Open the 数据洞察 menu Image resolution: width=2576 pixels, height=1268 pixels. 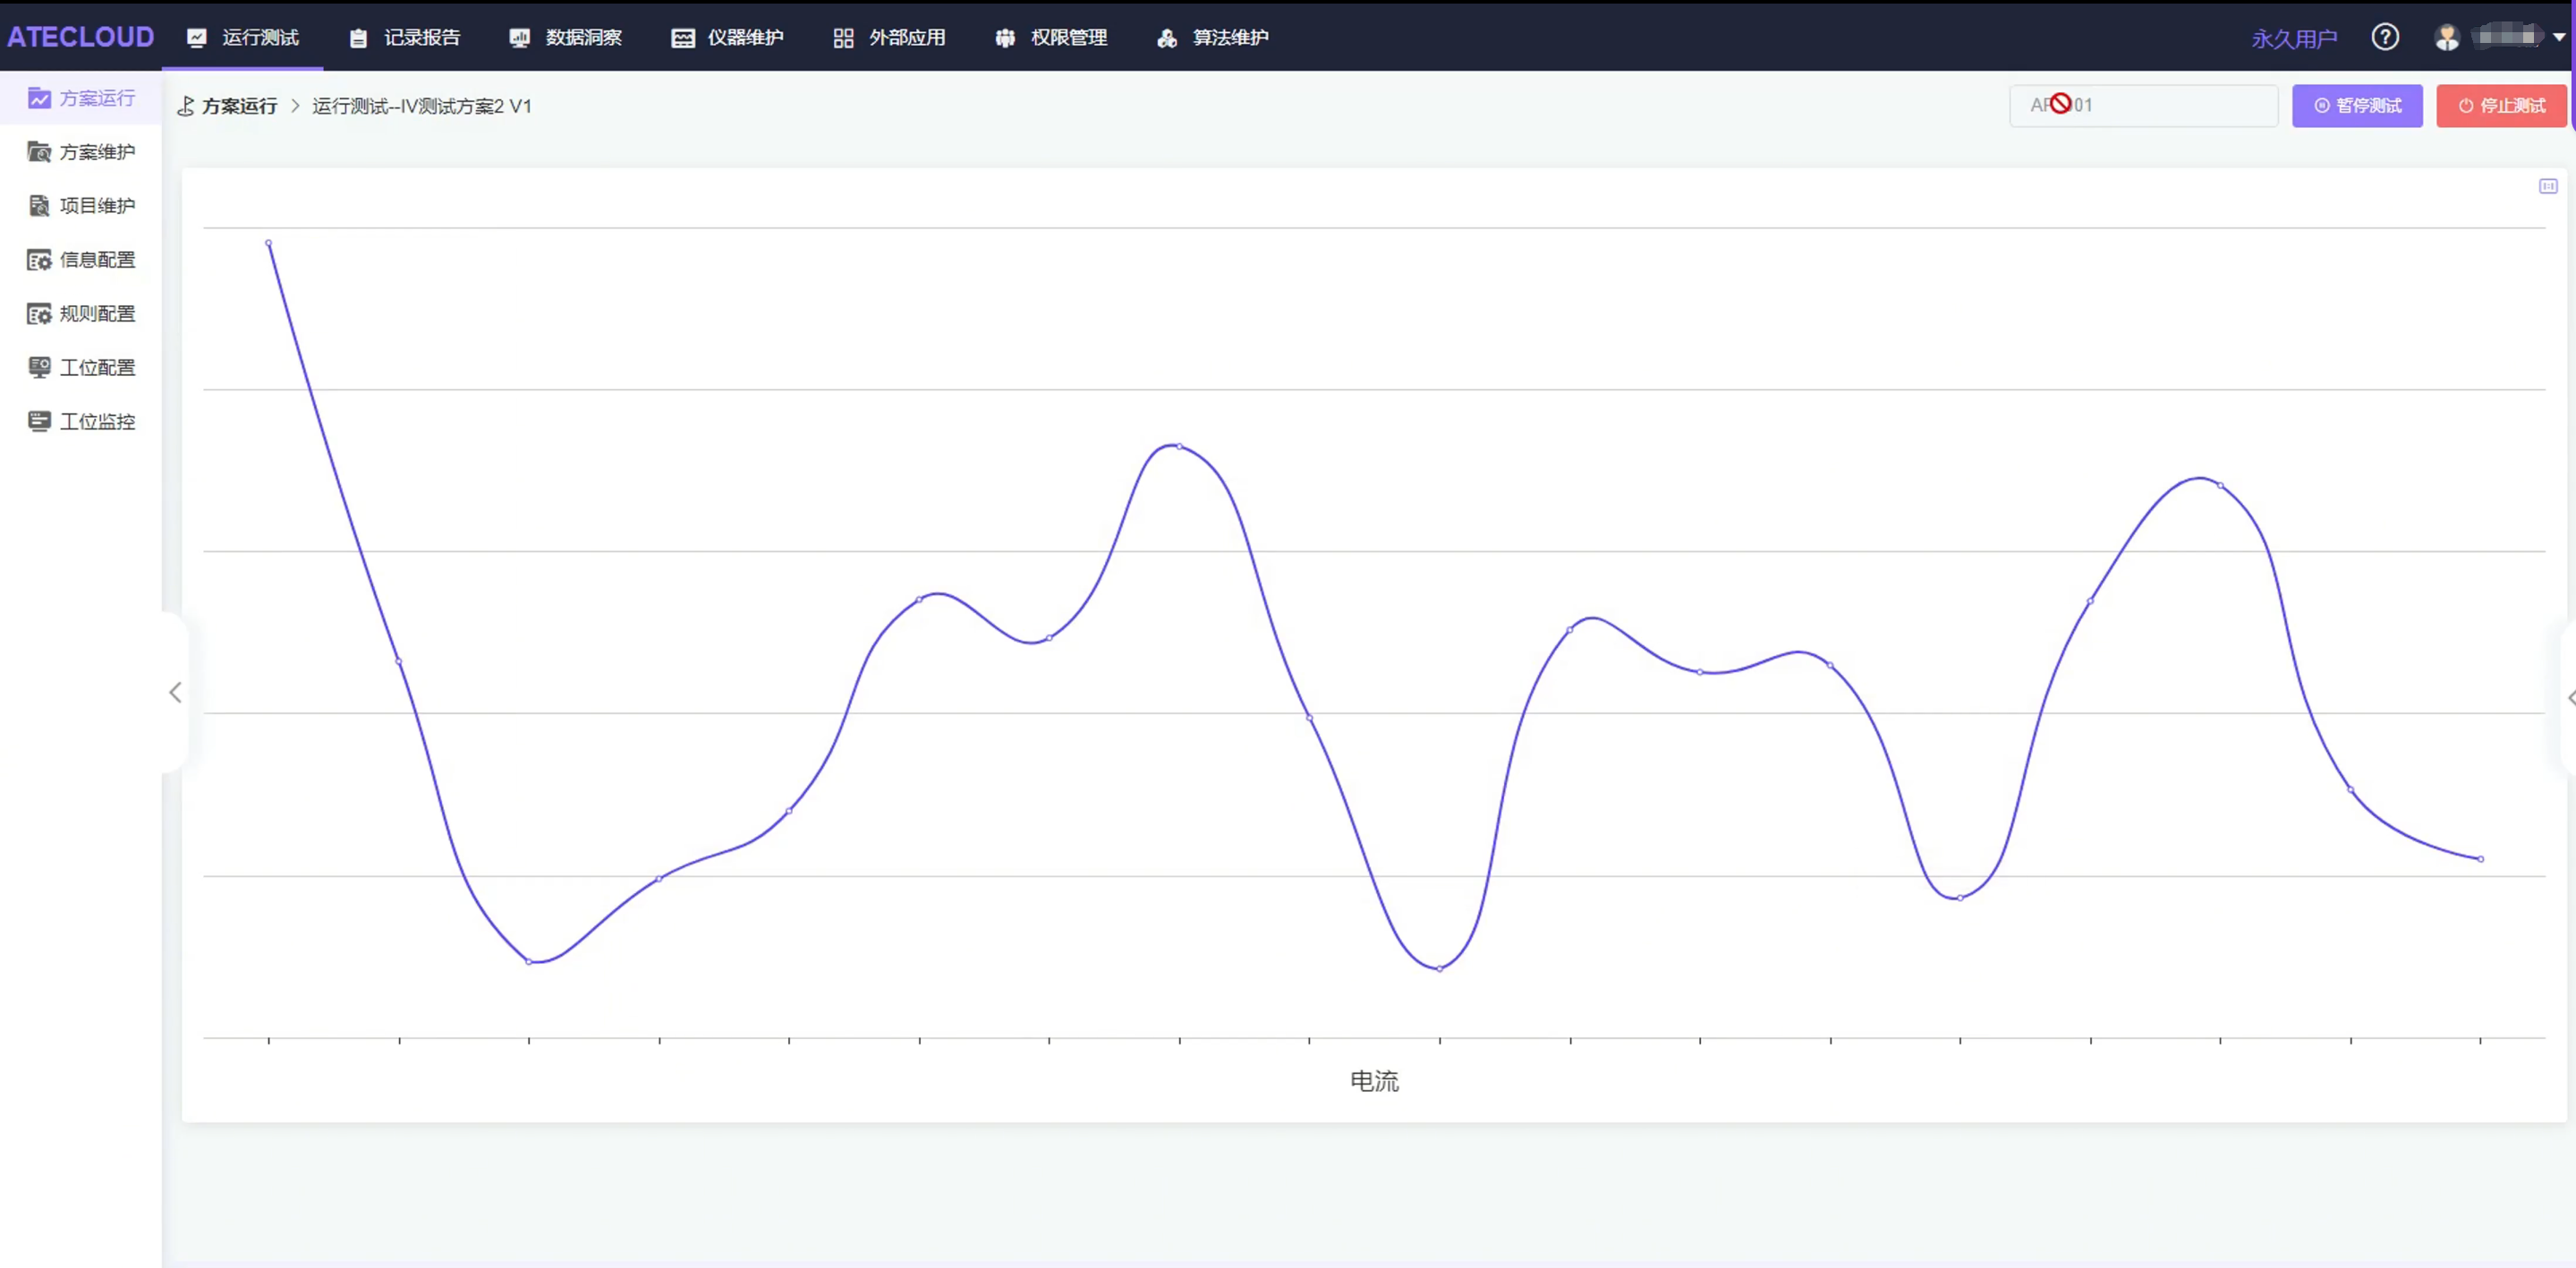566,37
